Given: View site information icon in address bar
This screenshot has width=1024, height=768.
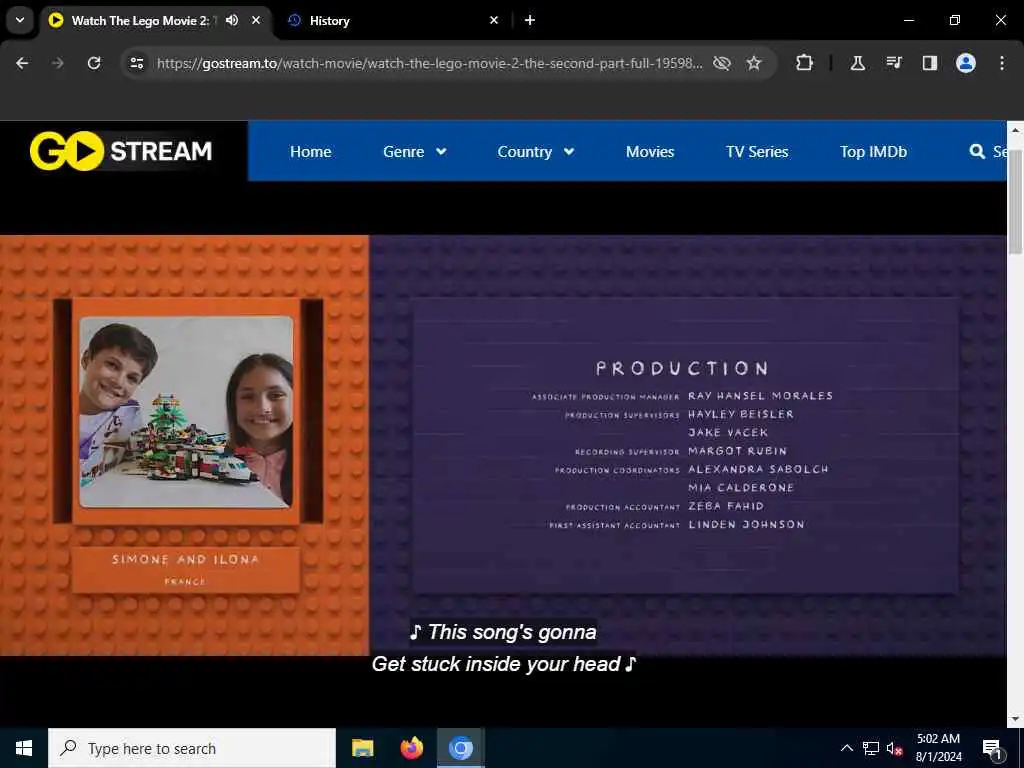Looking at the screenshot, I should (136, 63).
